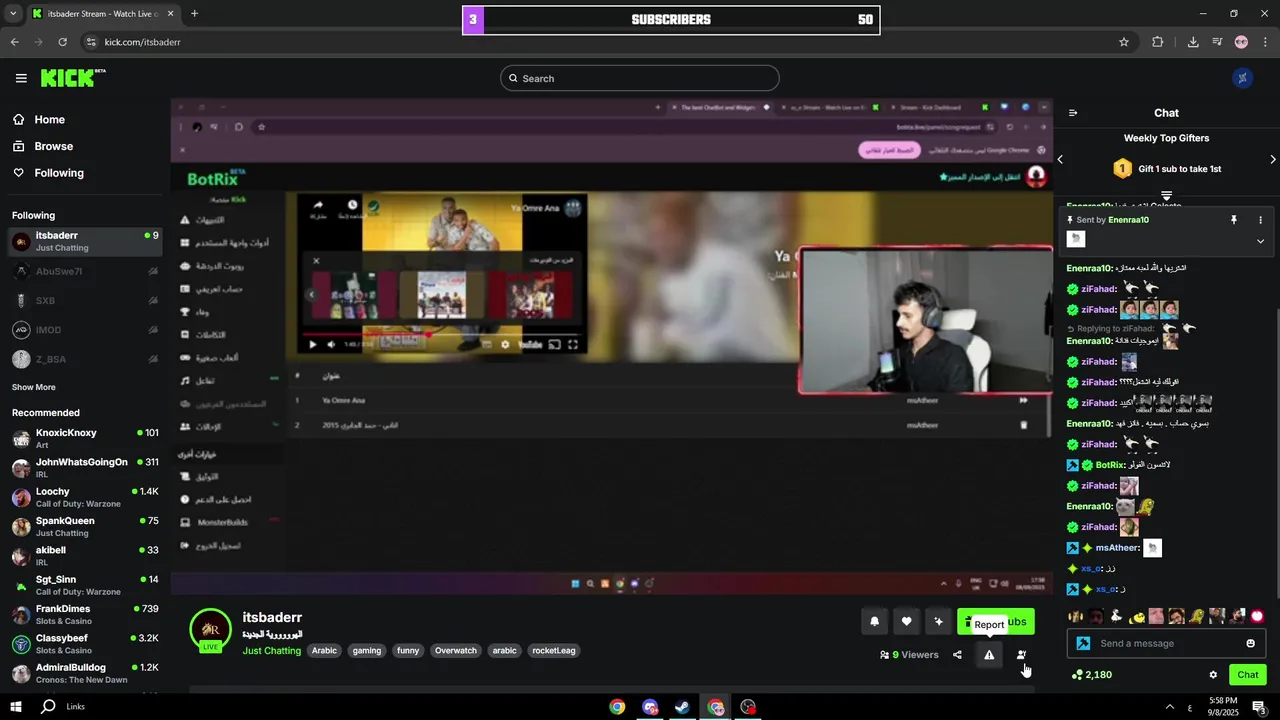Share the stream via share icon
1280x720 pixels.
957,655
